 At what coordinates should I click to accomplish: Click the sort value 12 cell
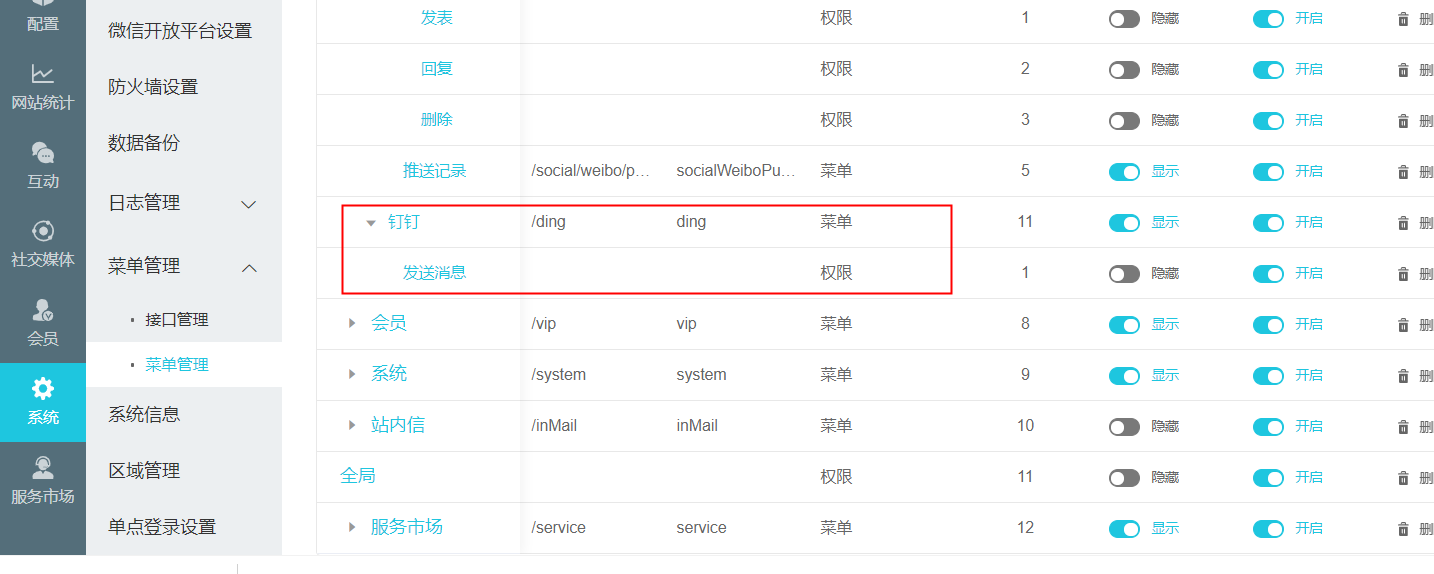pos(1025,527)
